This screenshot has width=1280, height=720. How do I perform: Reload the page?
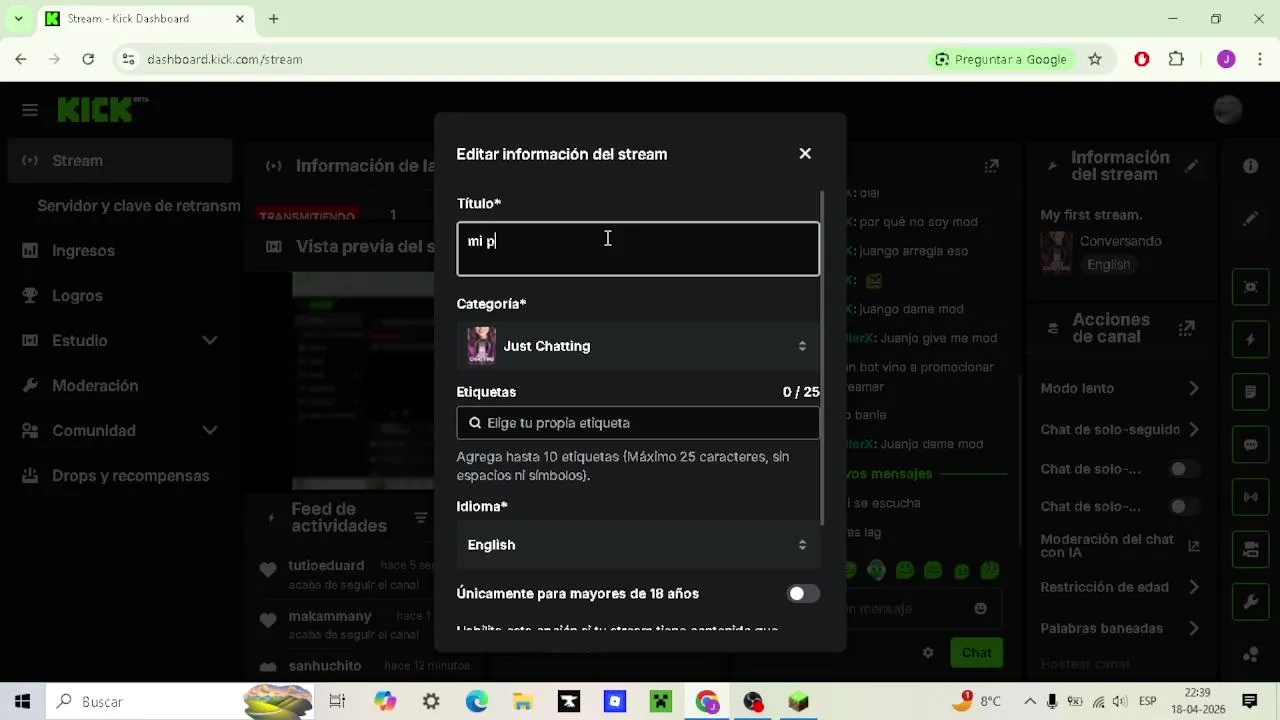click(88, 60)
